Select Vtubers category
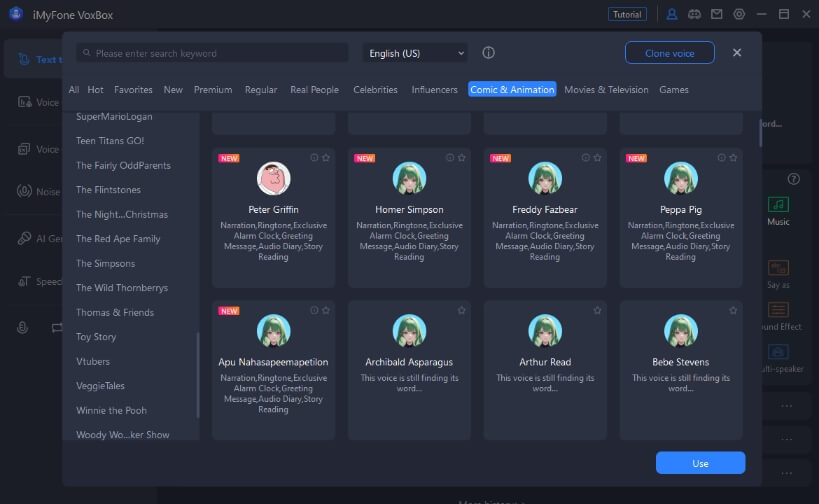Screen dimensions: 819x504 (93, 361)
